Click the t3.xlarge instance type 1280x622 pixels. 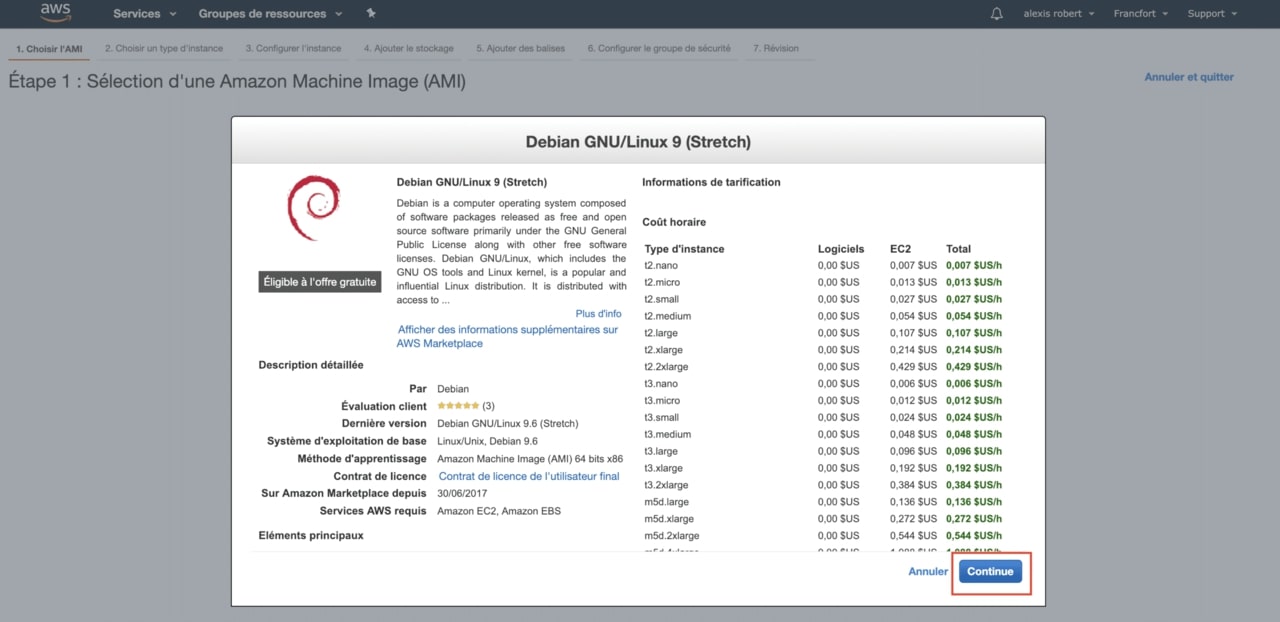coord(664,469)
